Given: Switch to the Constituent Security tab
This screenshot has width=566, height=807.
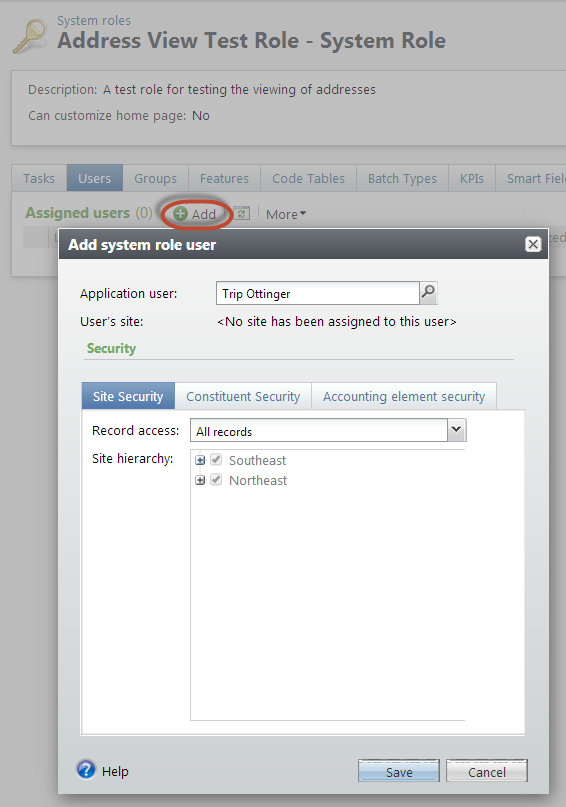Looking at the screenshot, I should 243,396.
